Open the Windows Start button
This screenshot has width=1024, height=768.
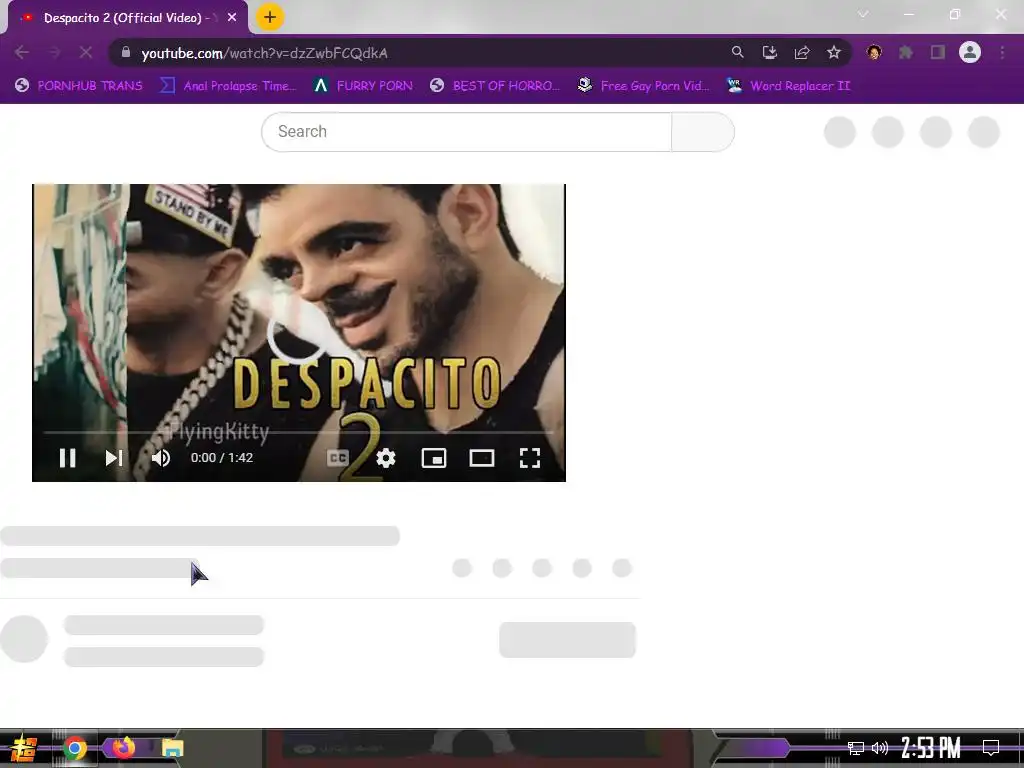[24, 748]
